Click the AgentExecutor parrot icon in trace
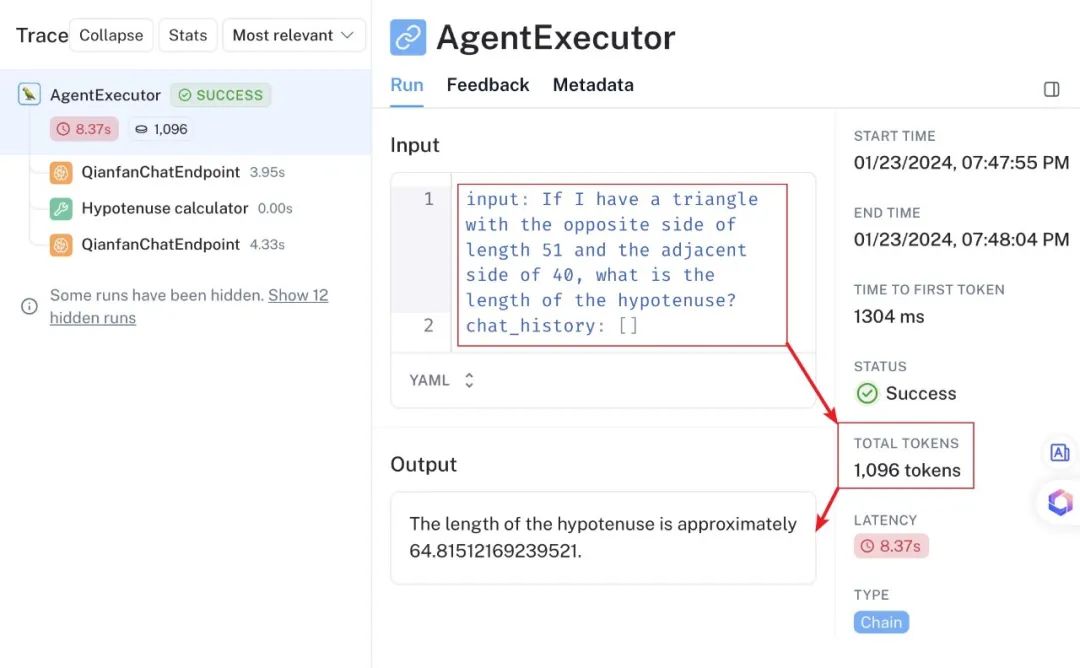 point(29,94)
